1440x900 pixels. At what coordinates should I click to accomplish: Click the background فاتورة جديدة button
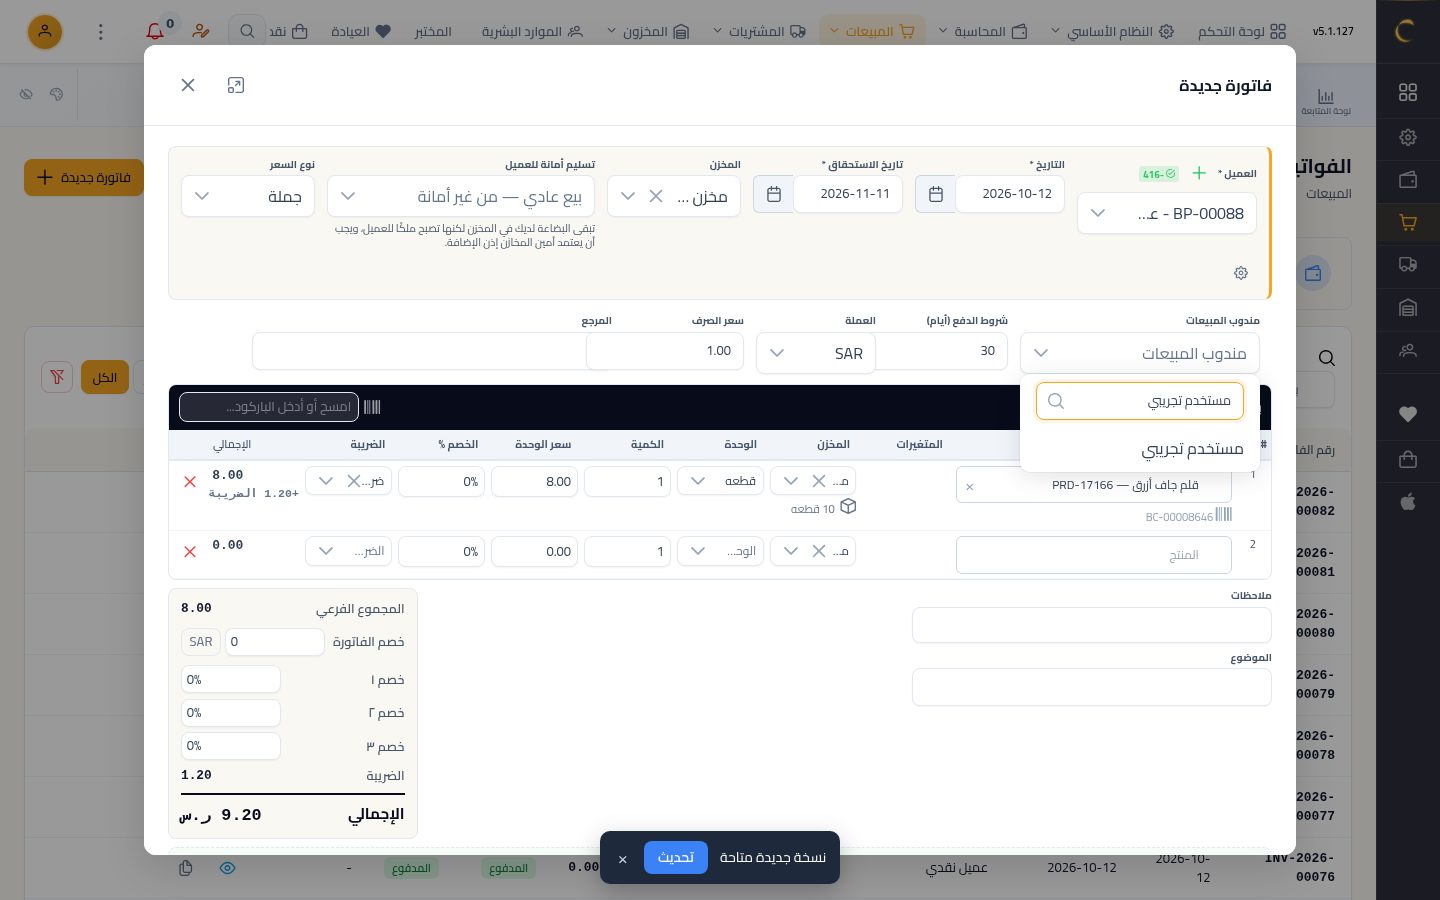tap(84, 177)
